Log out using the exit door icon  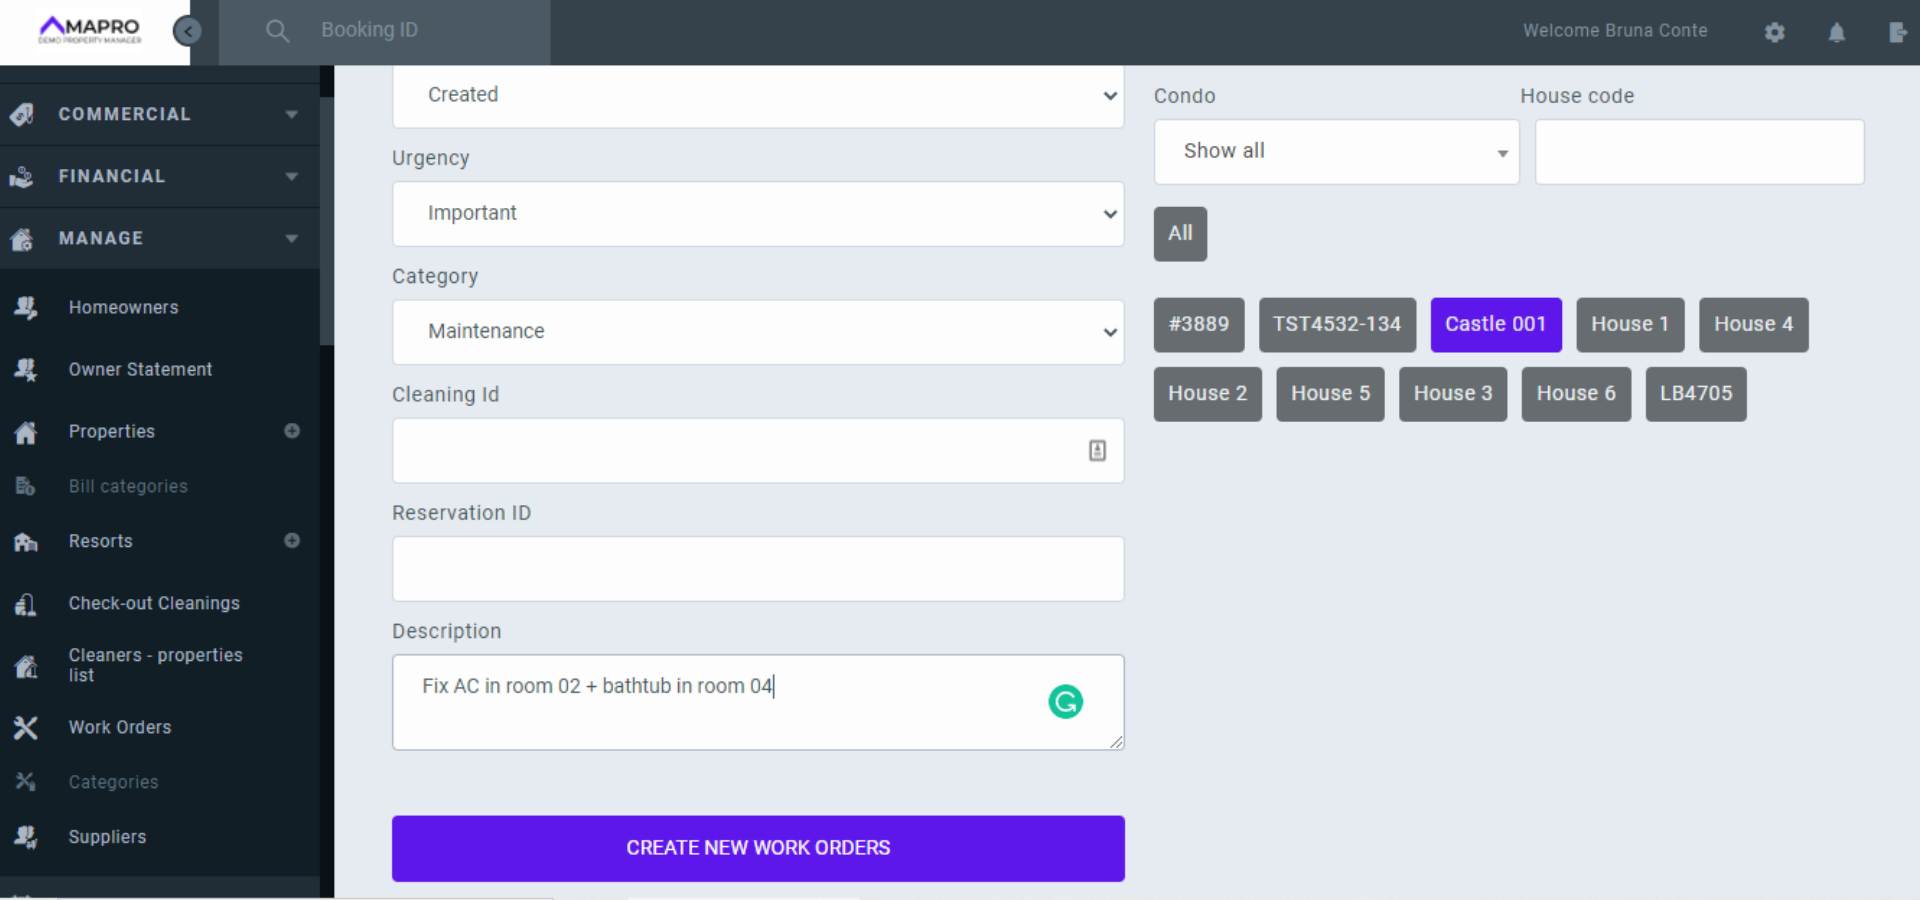(1899, 31)
